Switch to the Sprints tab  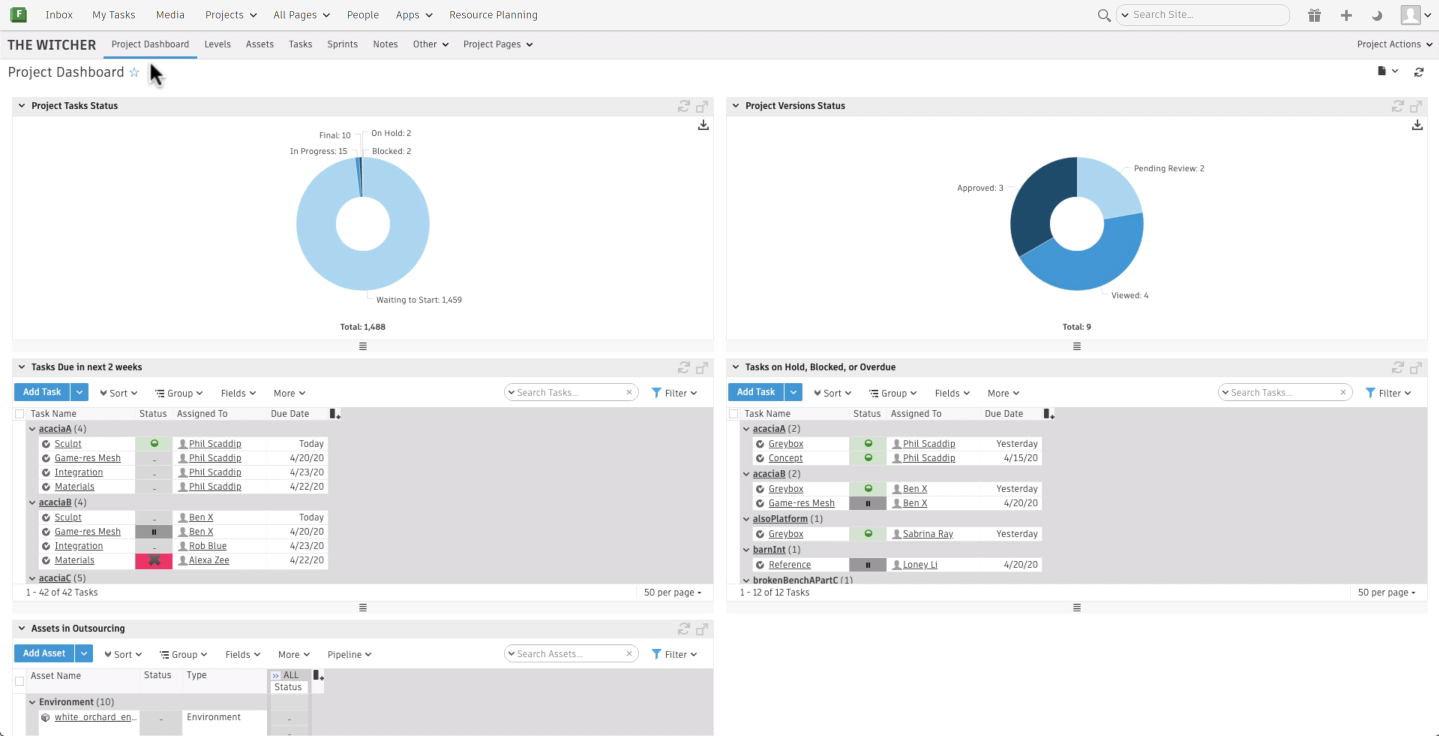coord(342,44)
